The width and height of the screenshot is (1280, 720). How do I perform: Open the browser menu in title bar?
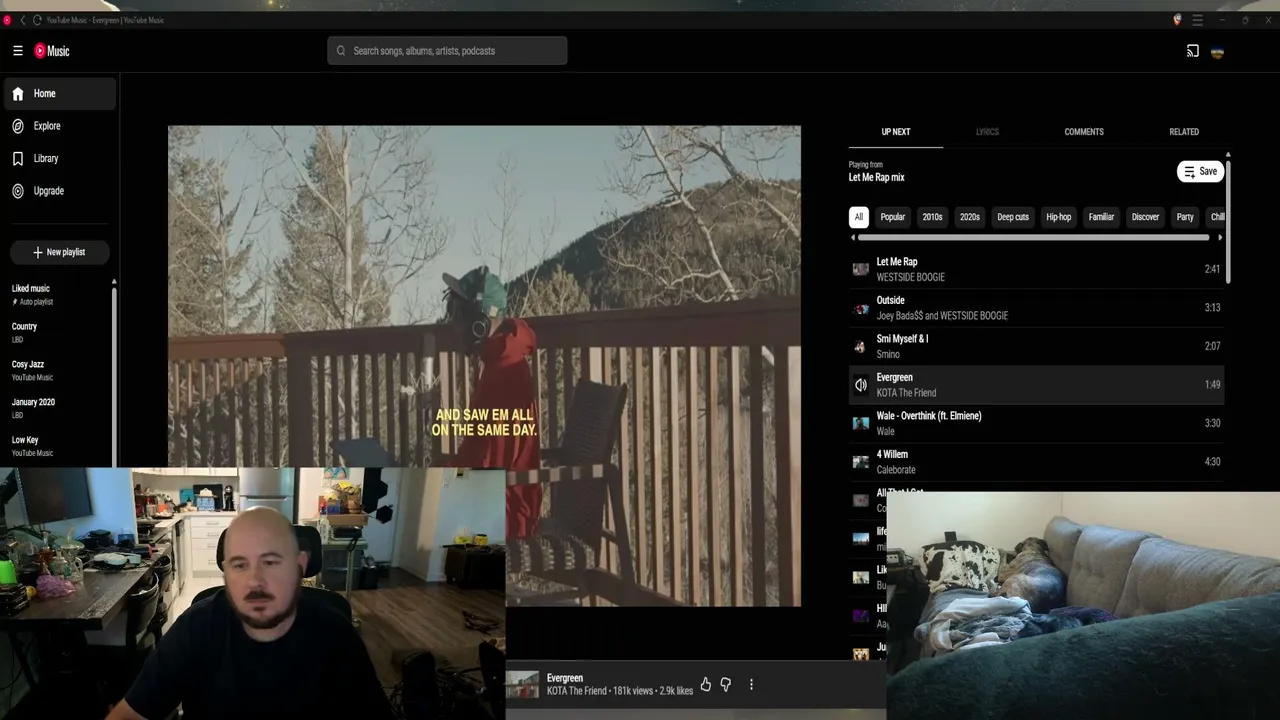[x=1197, y=20]
